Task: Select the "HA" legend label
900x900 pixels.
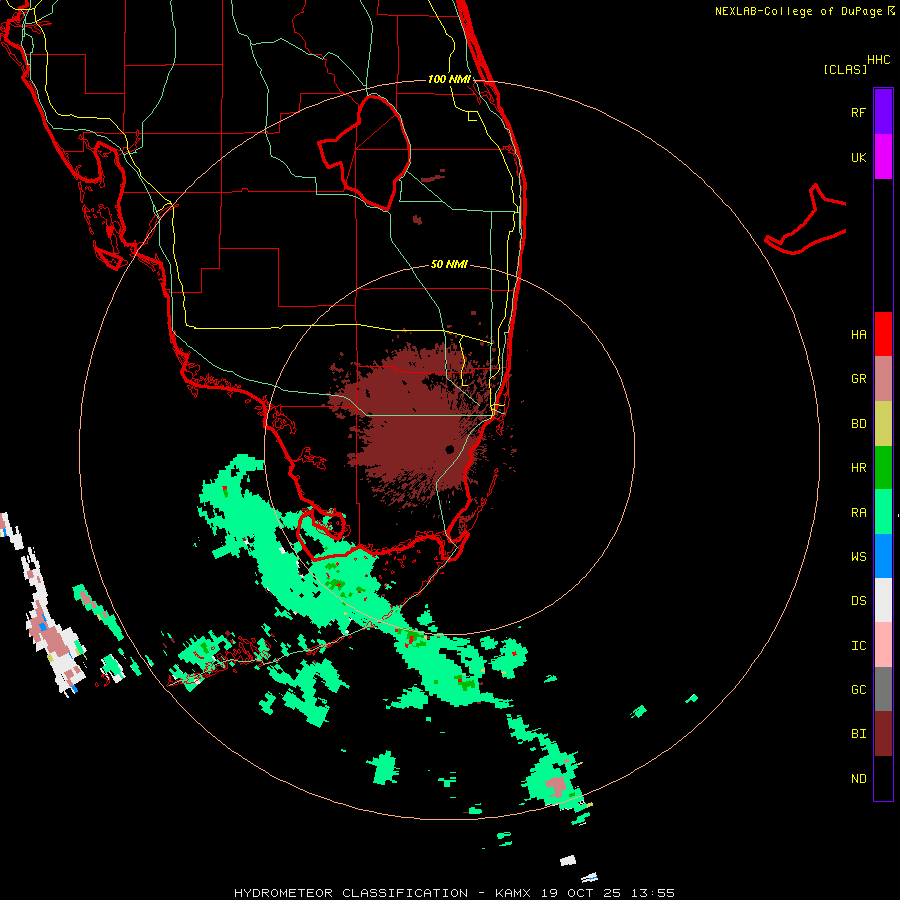Action: 858,335
